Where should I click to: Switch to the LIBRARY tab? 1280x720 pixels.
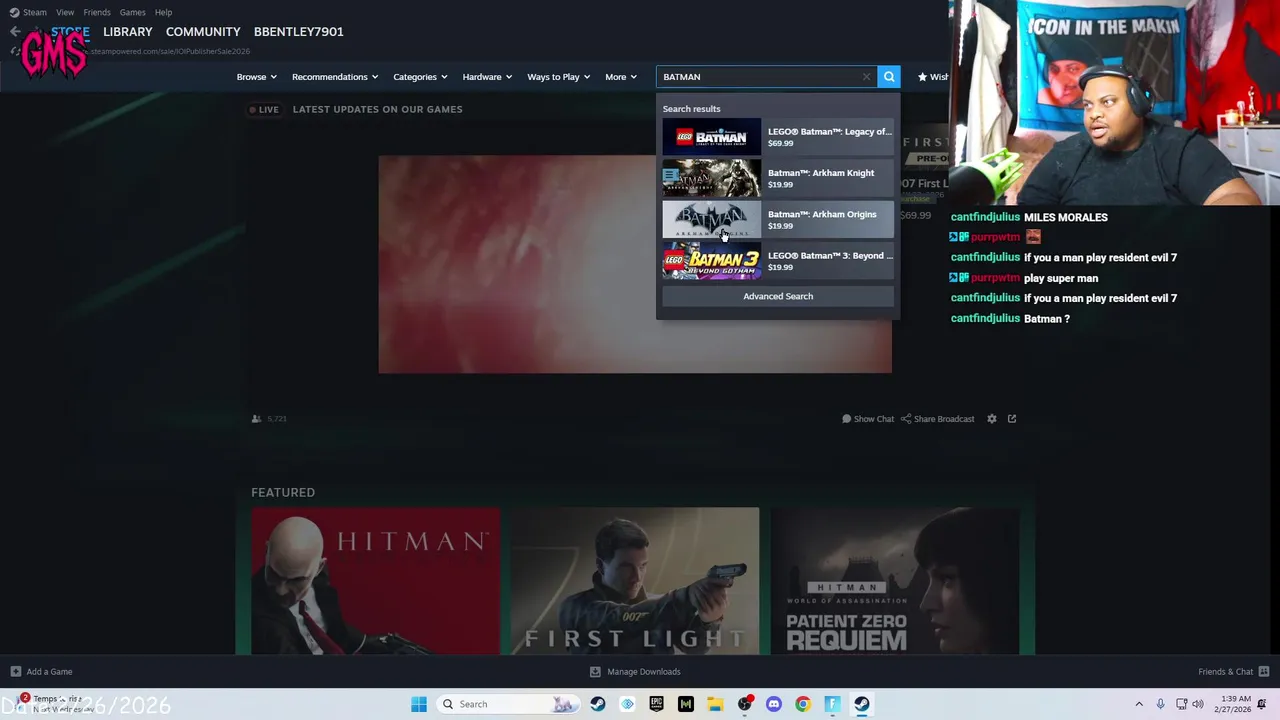pyautogui.click(x=128, y=32)
